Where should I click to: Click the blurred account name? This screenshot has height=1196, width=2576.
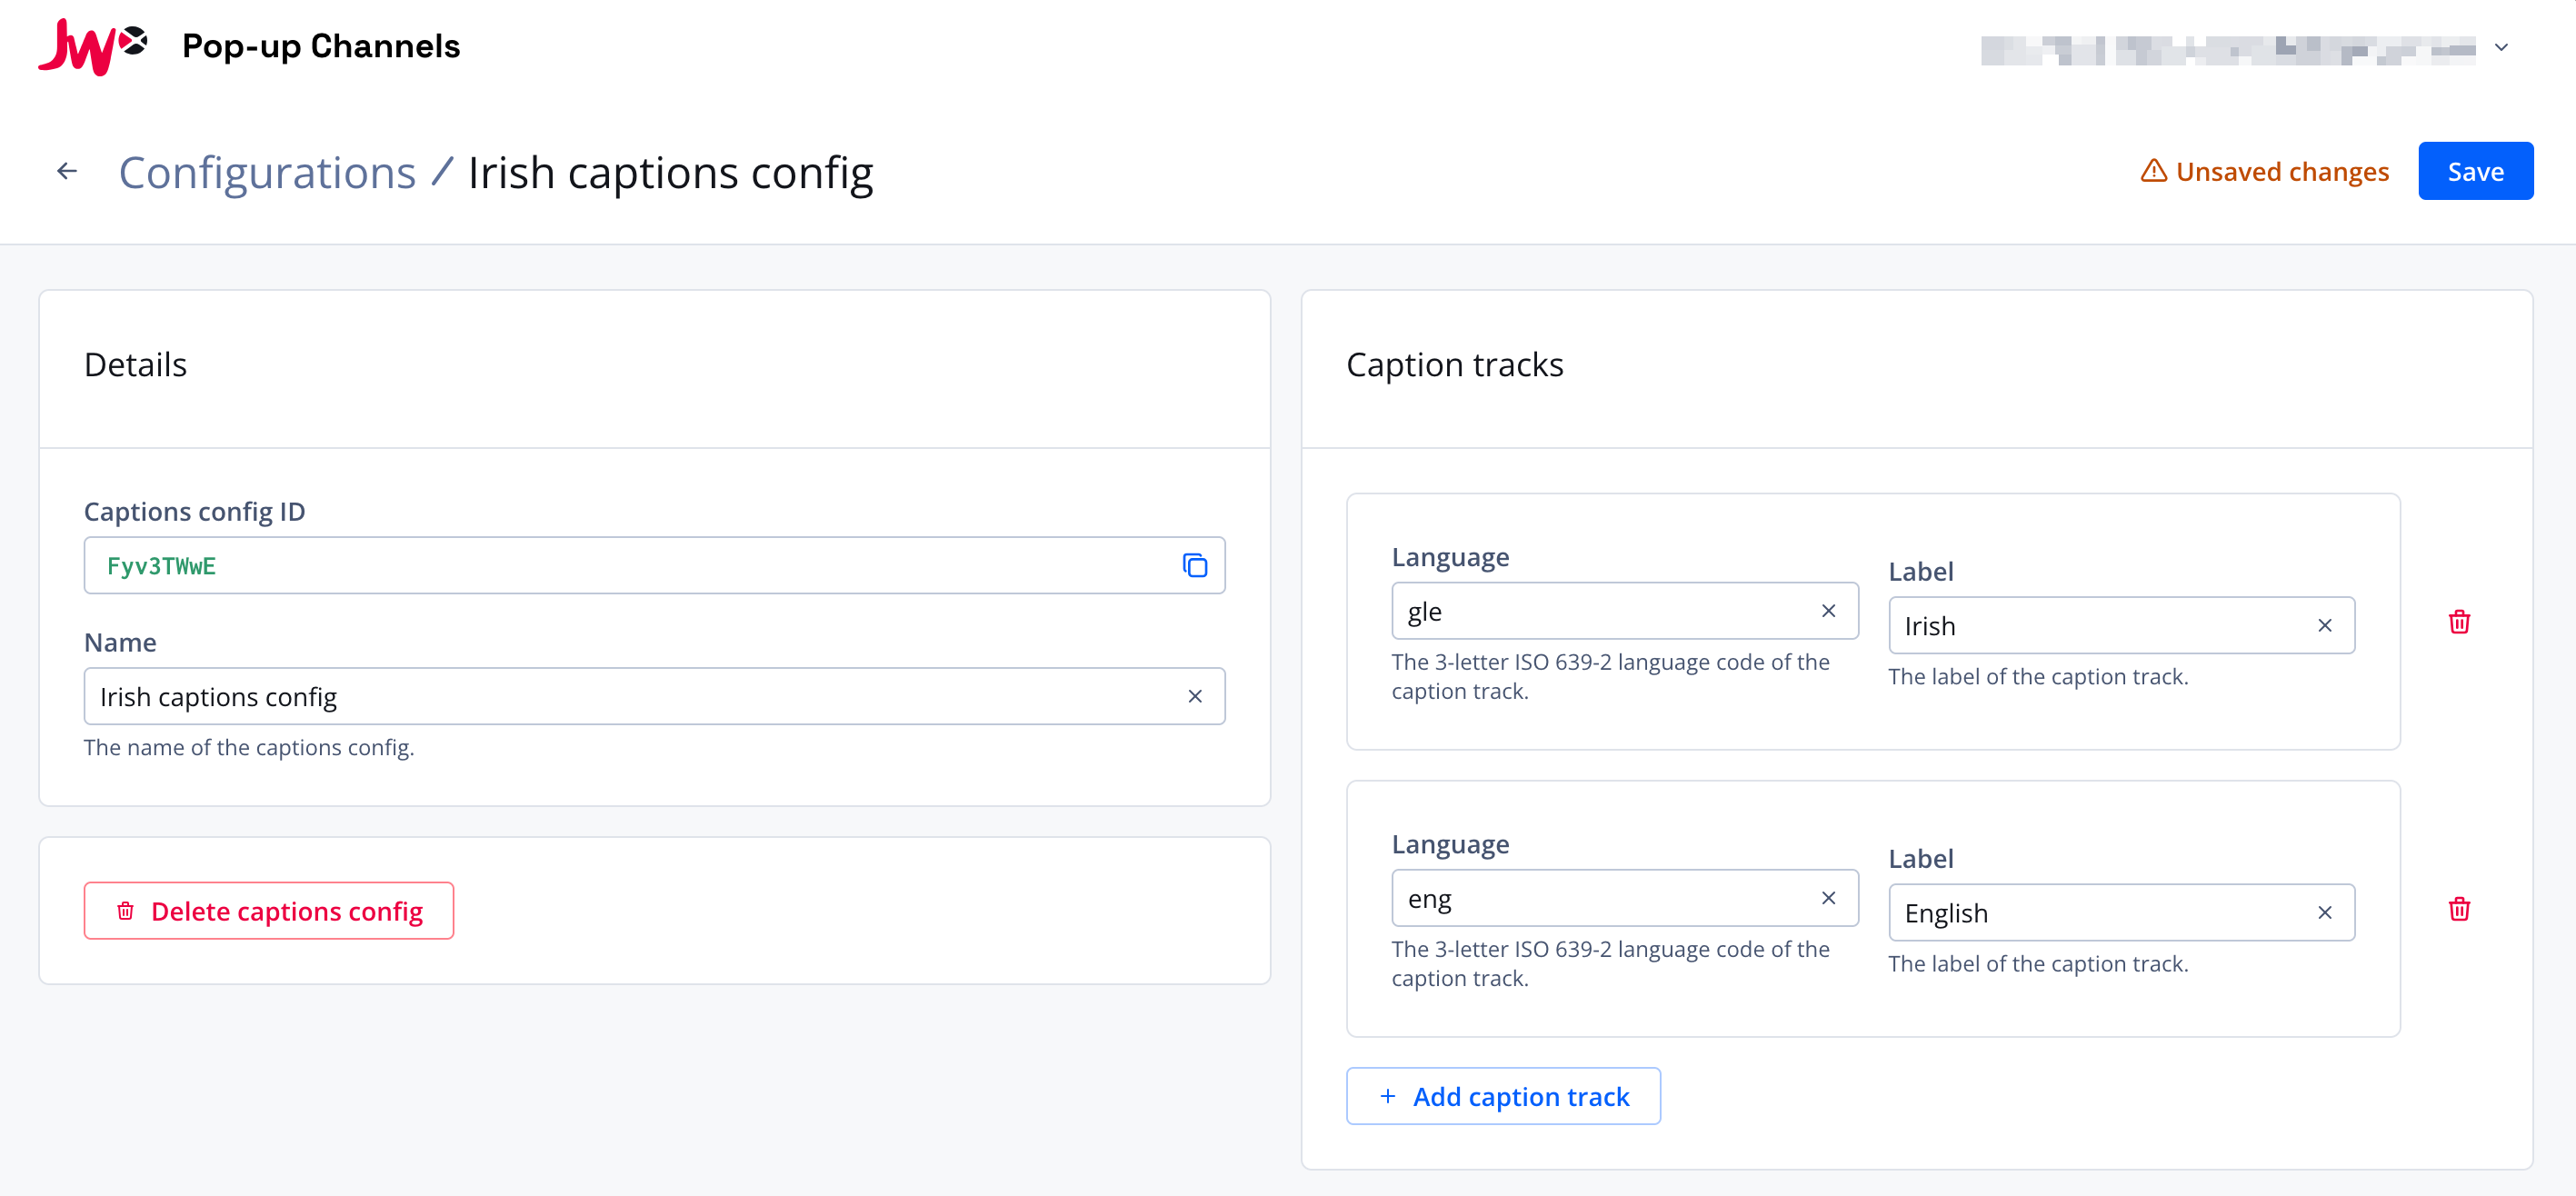tap(2227, 50)
